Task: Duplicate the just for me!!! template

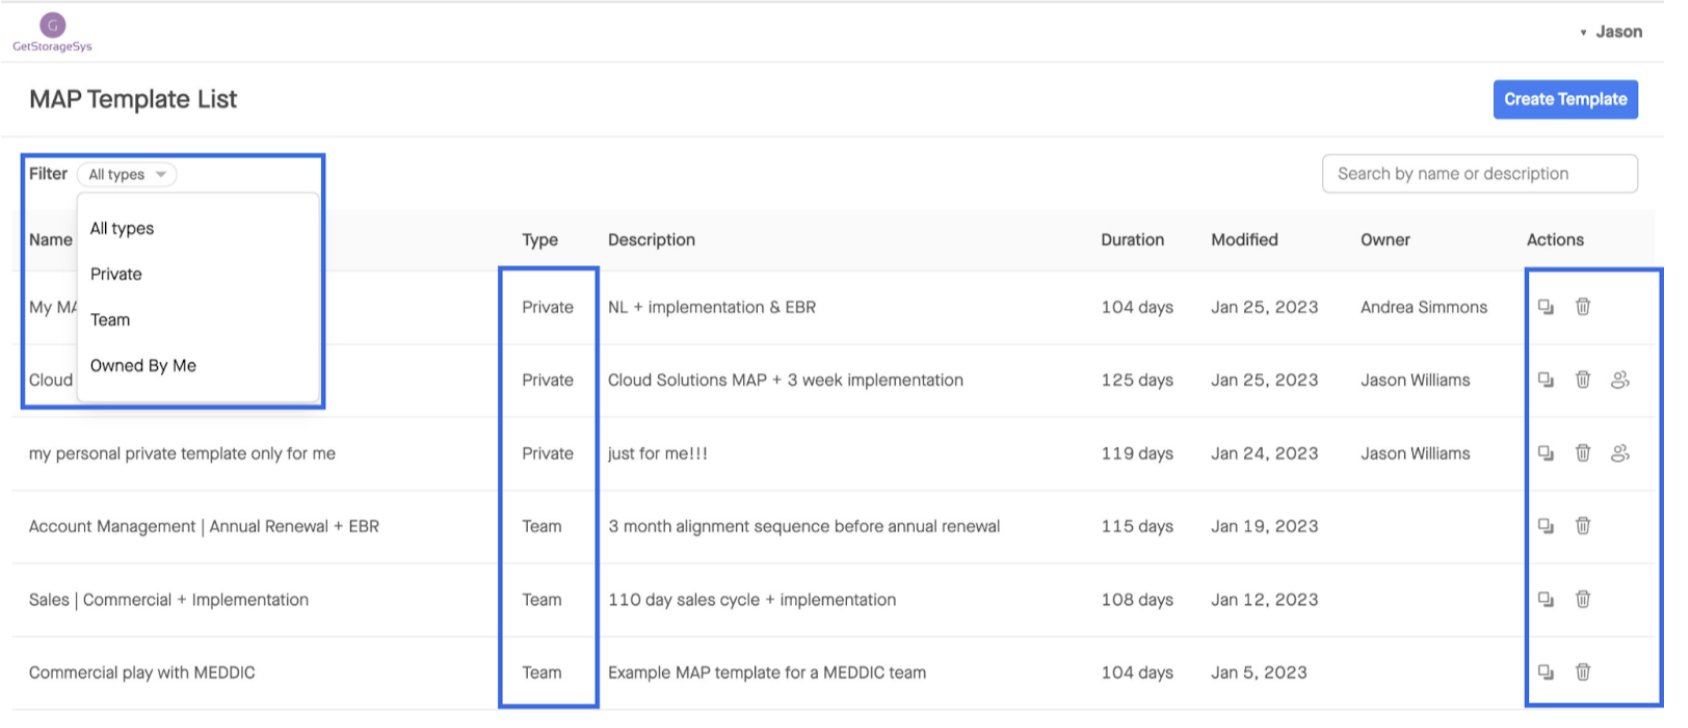Action: [1546, 453]
